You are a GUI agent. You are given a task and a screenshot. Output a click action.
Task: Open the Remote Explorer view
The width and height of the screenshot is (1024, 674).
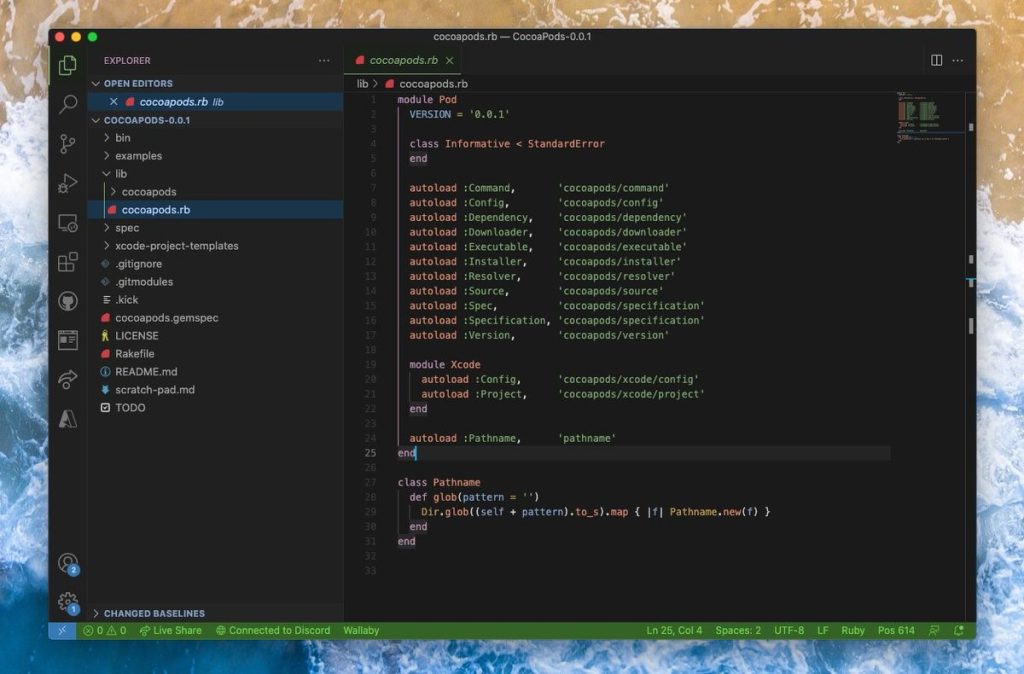(68, 223)
